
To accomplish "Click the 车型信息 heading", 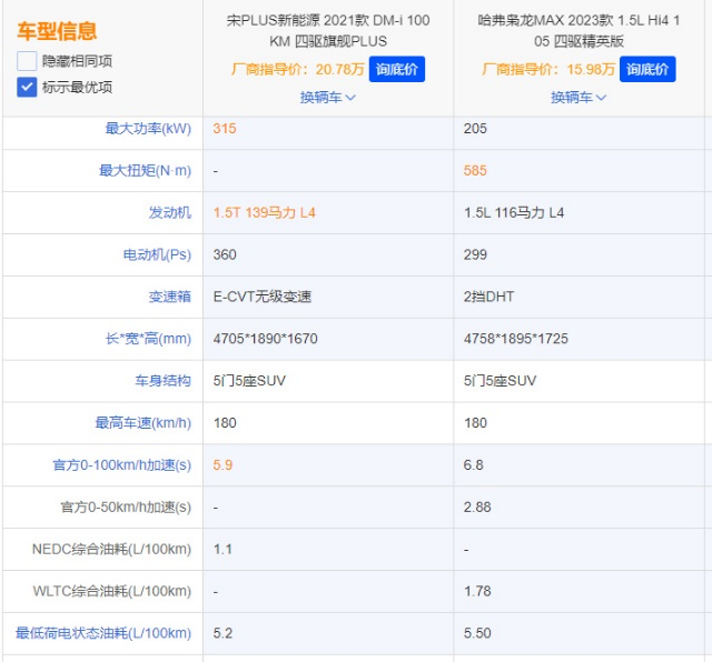I will pos(57,31).
